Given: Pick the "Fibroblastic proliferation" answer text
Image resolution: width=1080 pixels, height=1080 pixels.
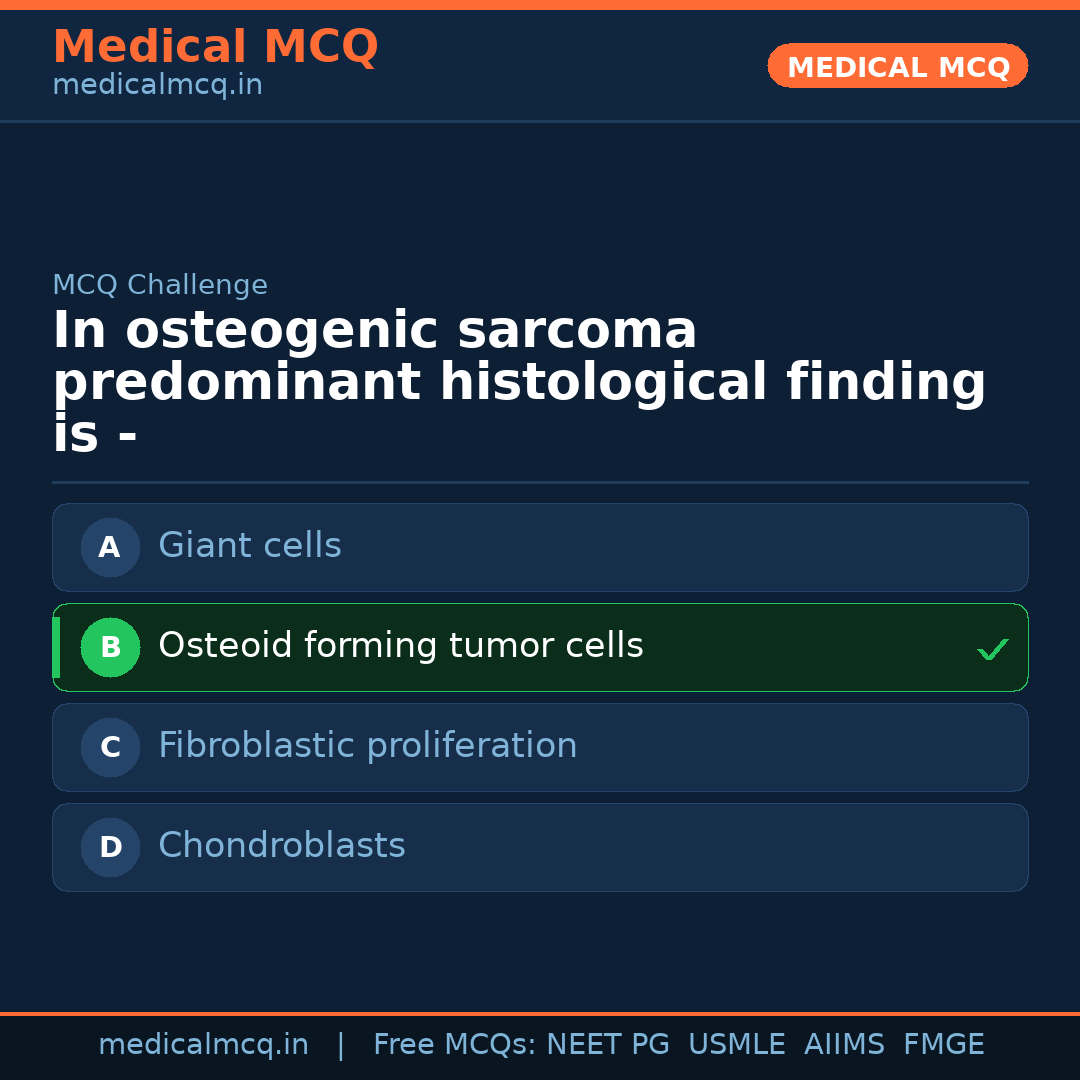Looking at the screenshot, I should click(x=367, y=746).
